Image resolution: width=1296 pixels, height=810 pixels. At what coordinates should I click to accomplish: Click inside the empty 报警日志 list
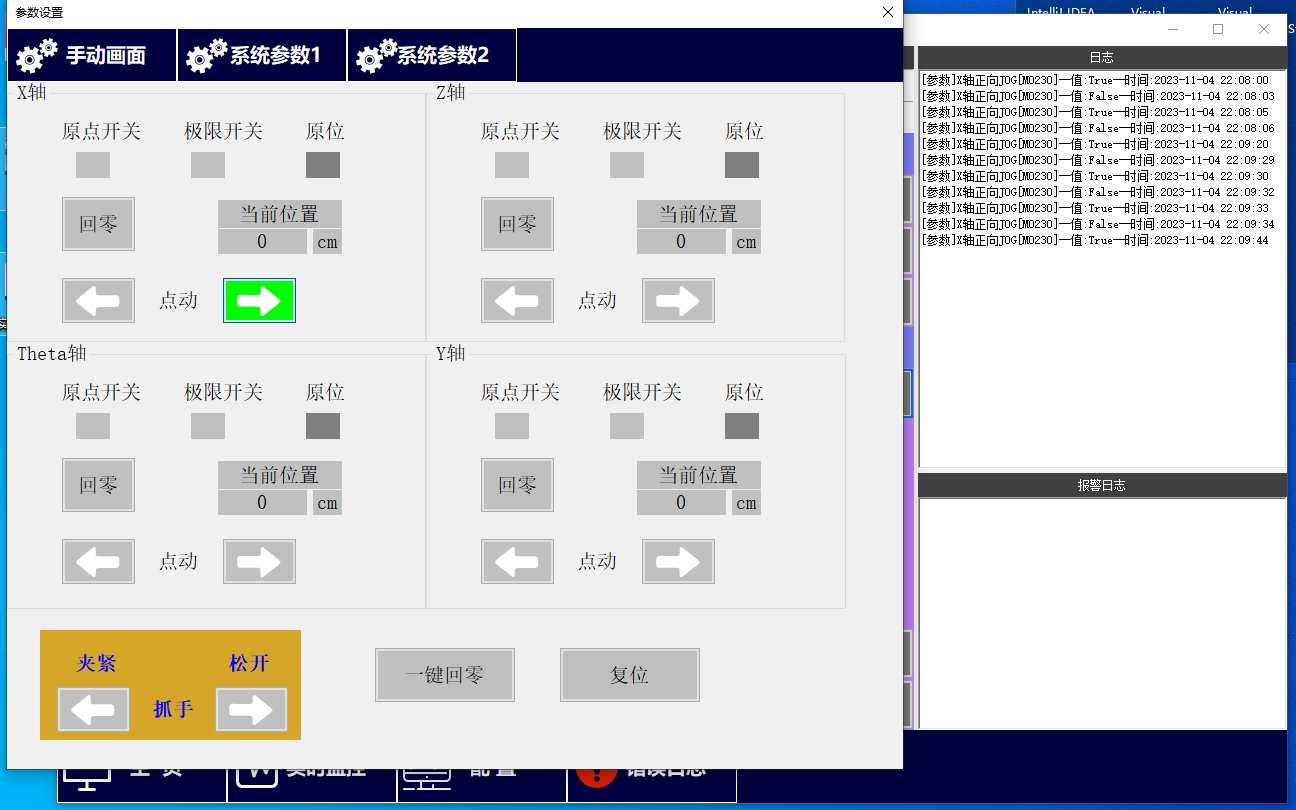click(1102, 613)
